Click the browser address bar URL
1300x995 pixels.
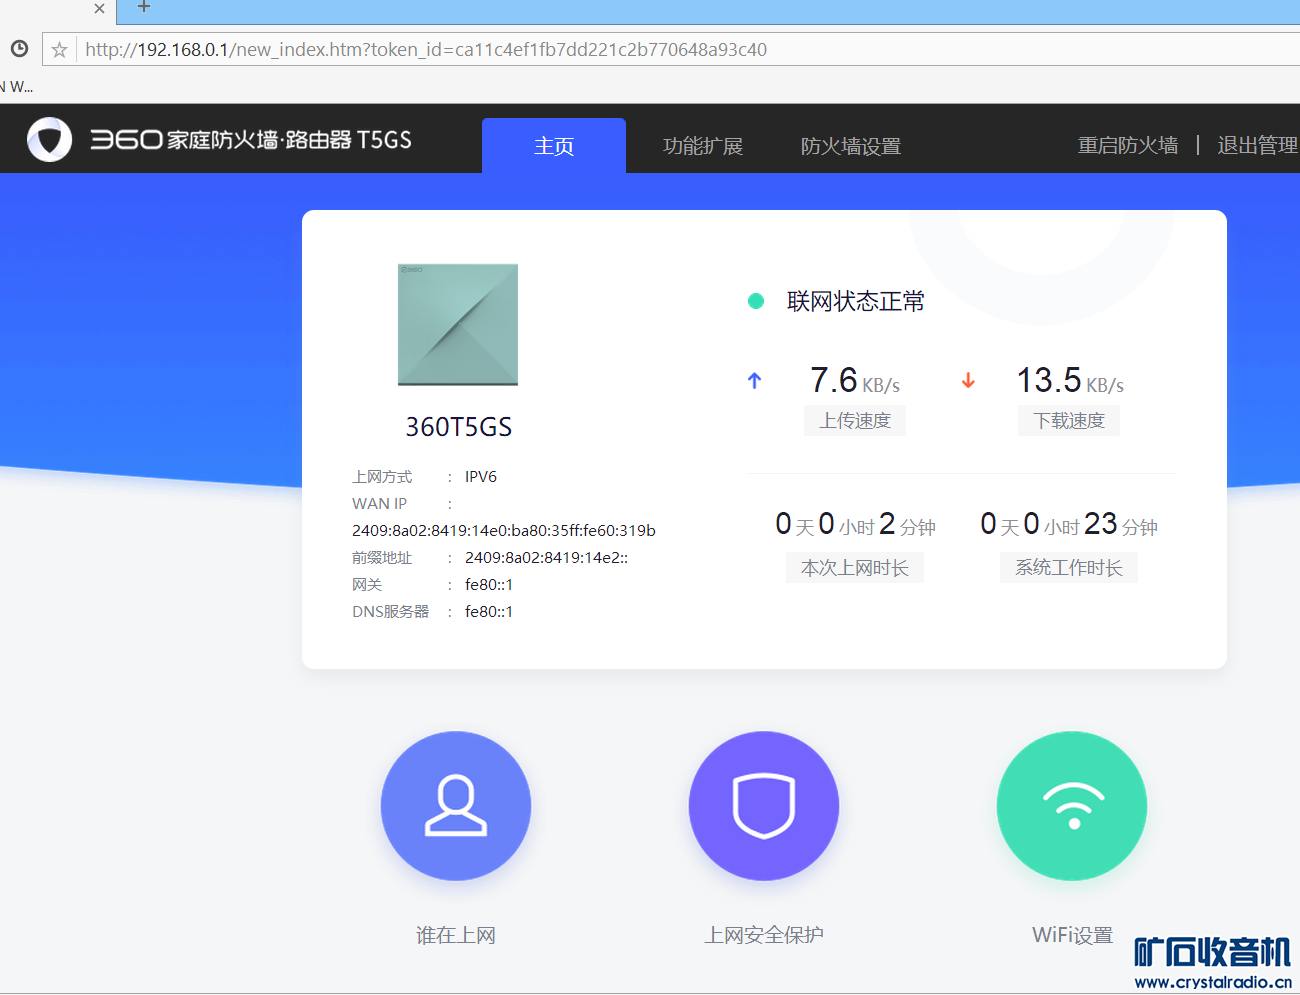tap(426, 50)
